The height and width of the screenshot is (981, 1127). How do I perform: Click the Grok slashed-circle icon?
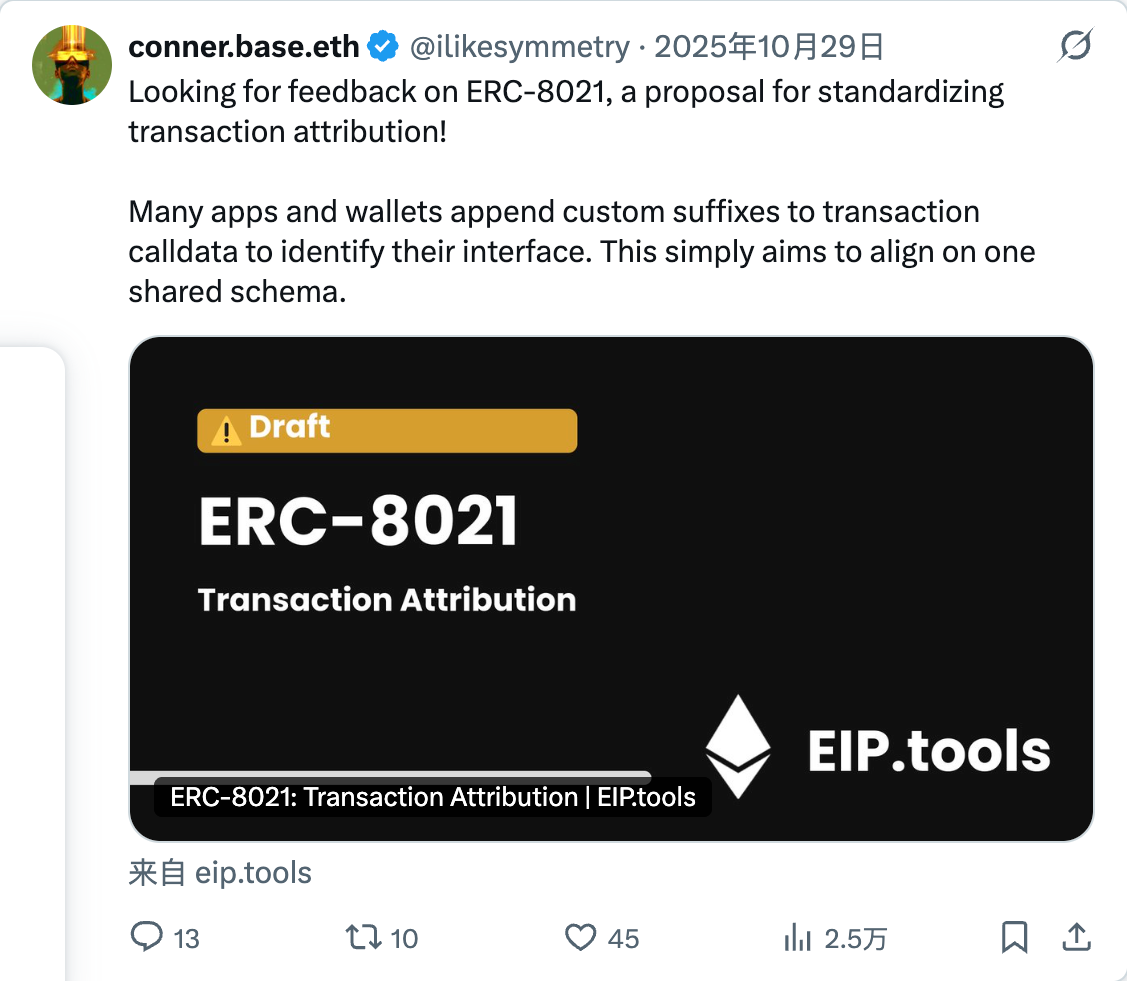tap(1075, 46)
